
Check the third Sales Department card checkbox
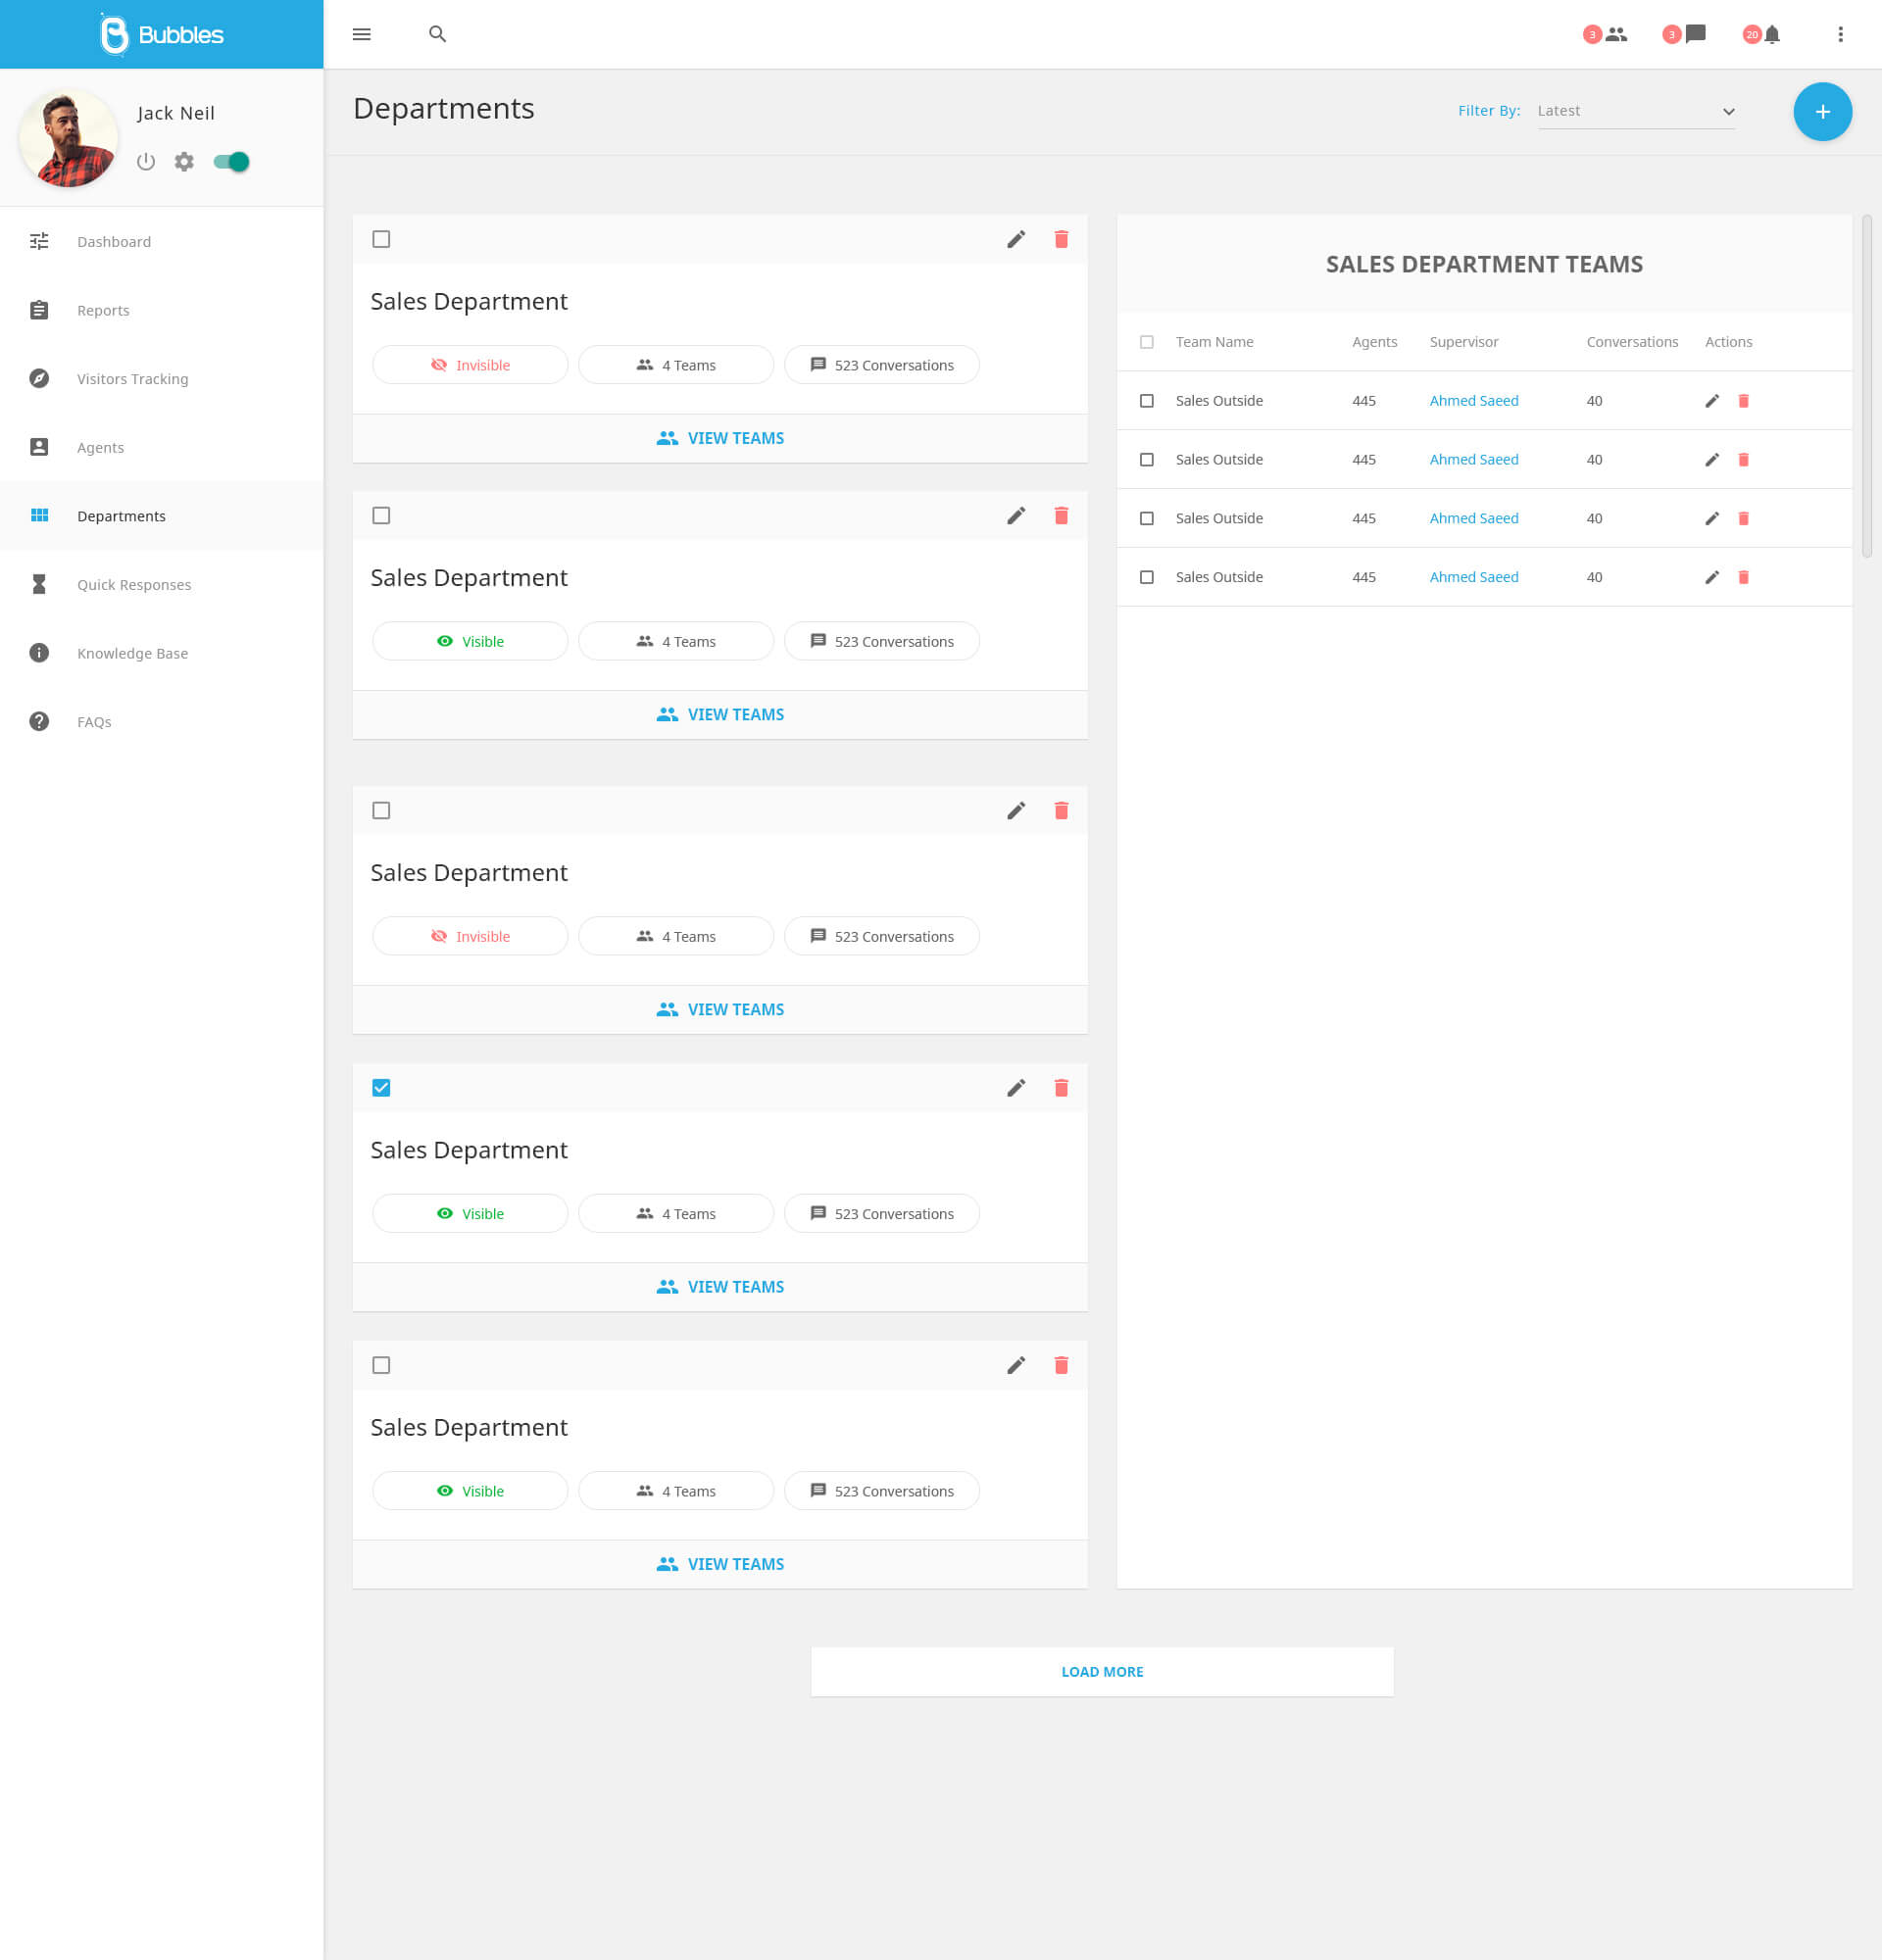pos(381,810)
